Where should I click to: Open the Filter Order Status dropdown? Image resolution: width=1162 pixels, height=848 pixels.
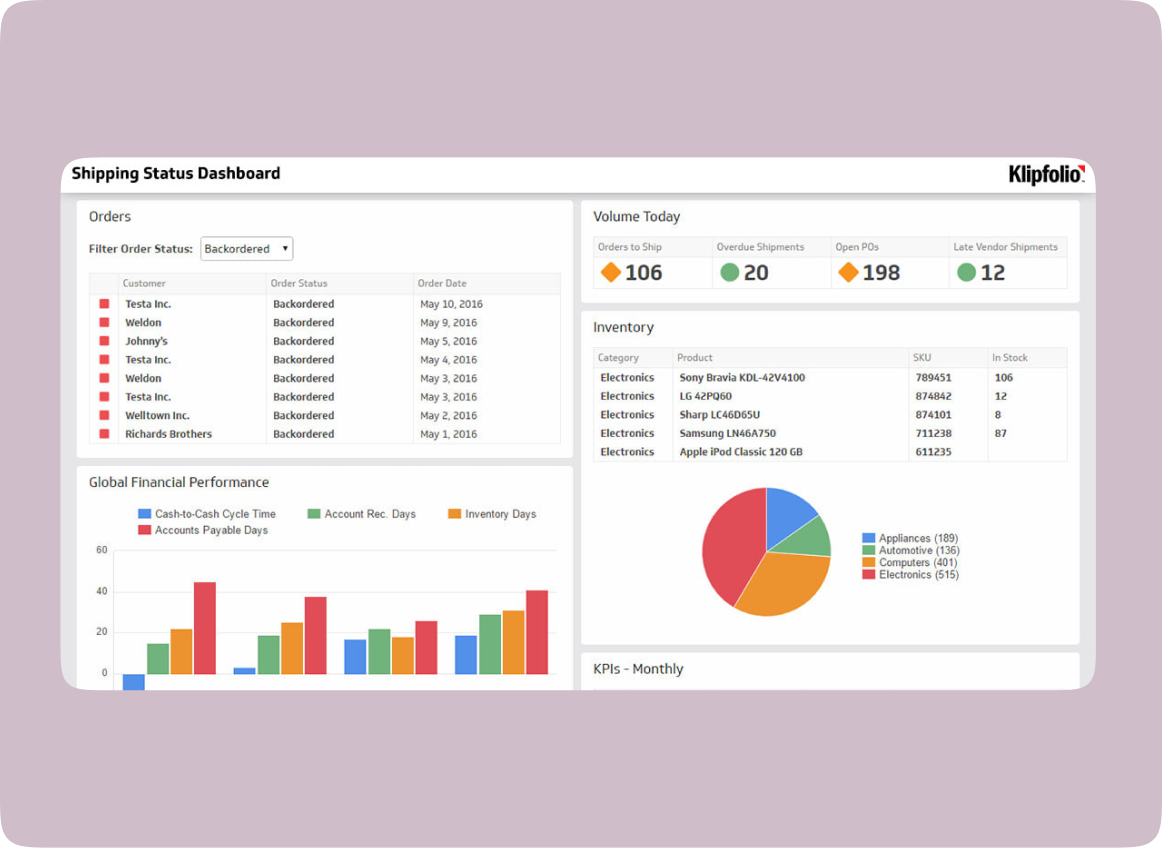click(246, 249)
